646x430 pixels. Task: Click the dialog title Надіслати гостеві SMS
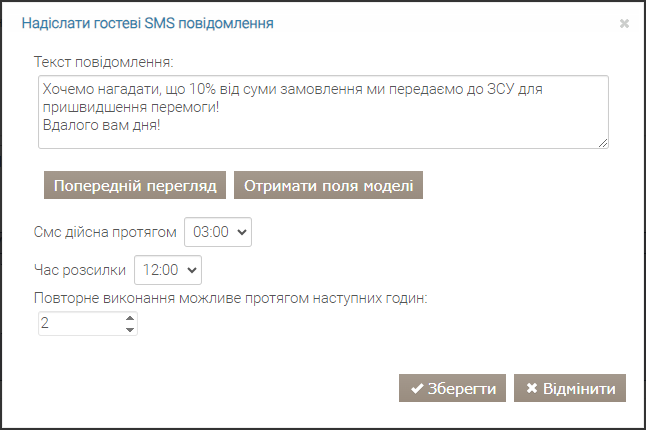[147, 23]
